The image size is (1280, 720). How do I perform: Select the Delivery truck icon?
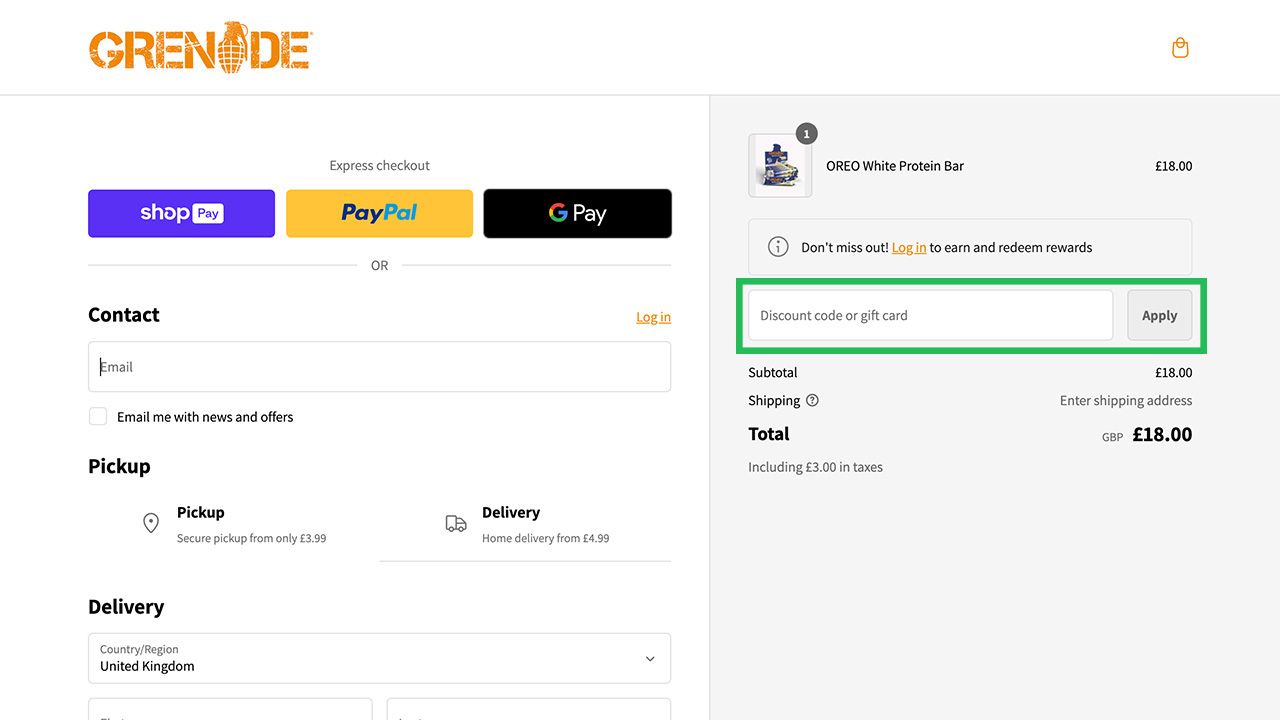456,523
